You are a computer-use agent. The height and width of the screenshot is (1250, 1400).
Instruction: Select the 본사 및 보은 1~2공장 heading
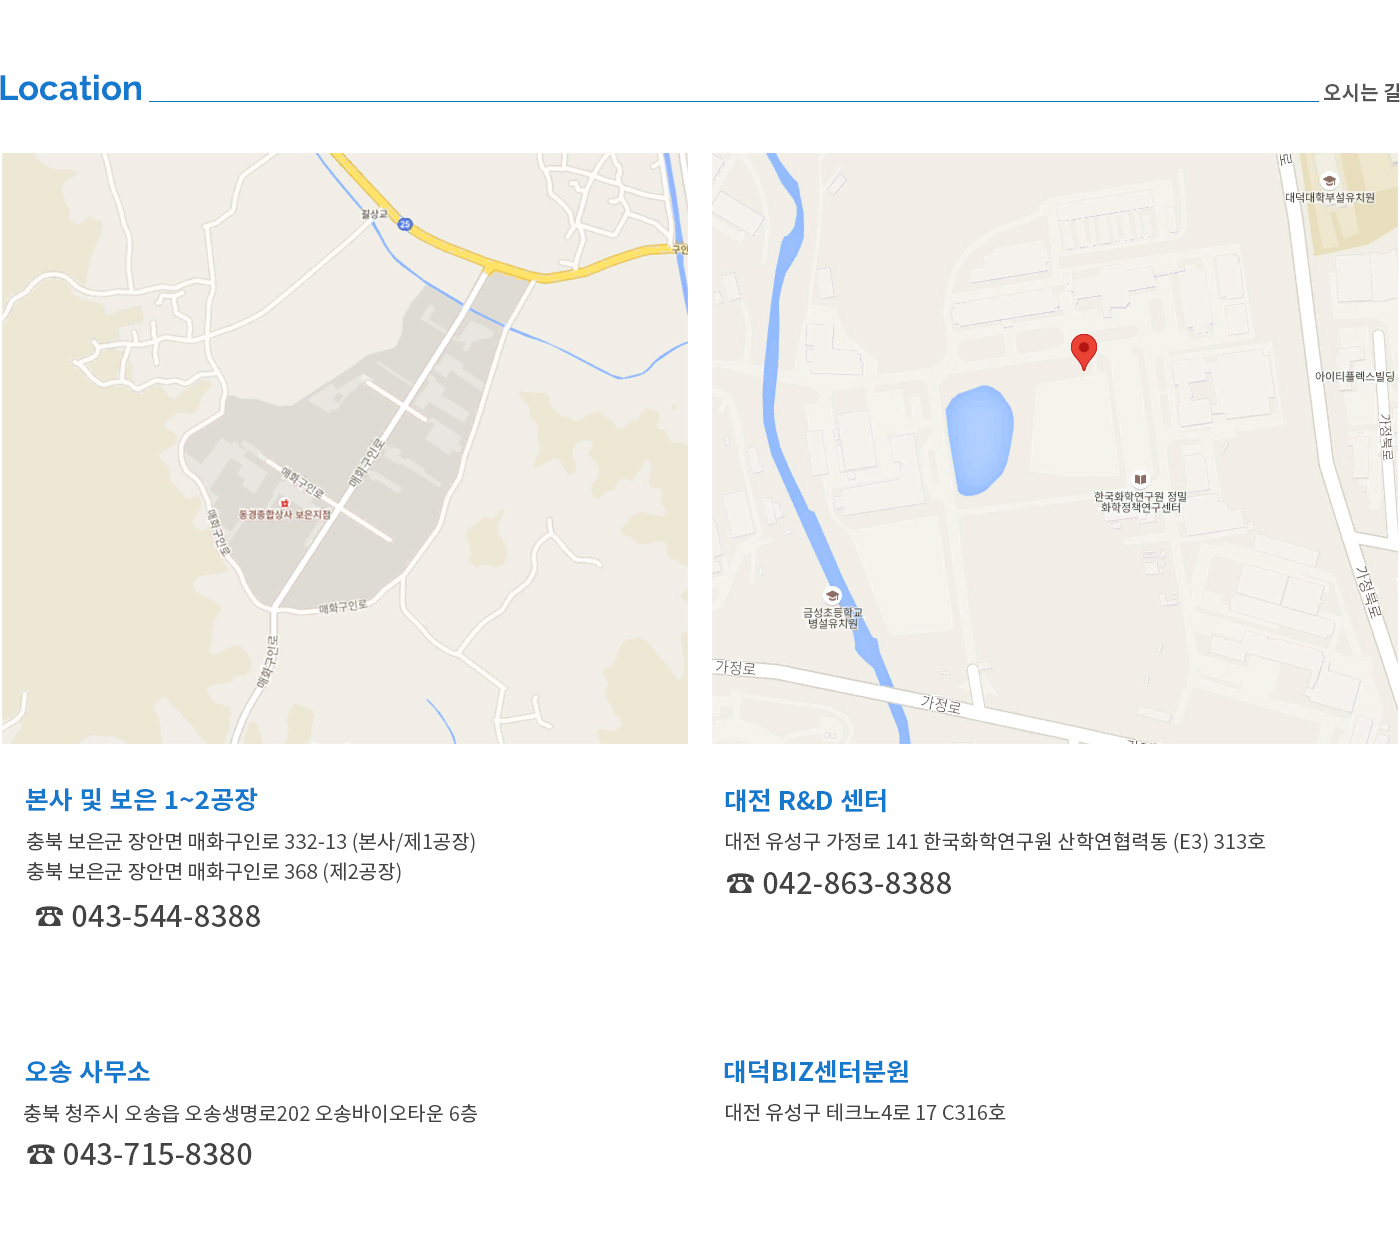141,800
